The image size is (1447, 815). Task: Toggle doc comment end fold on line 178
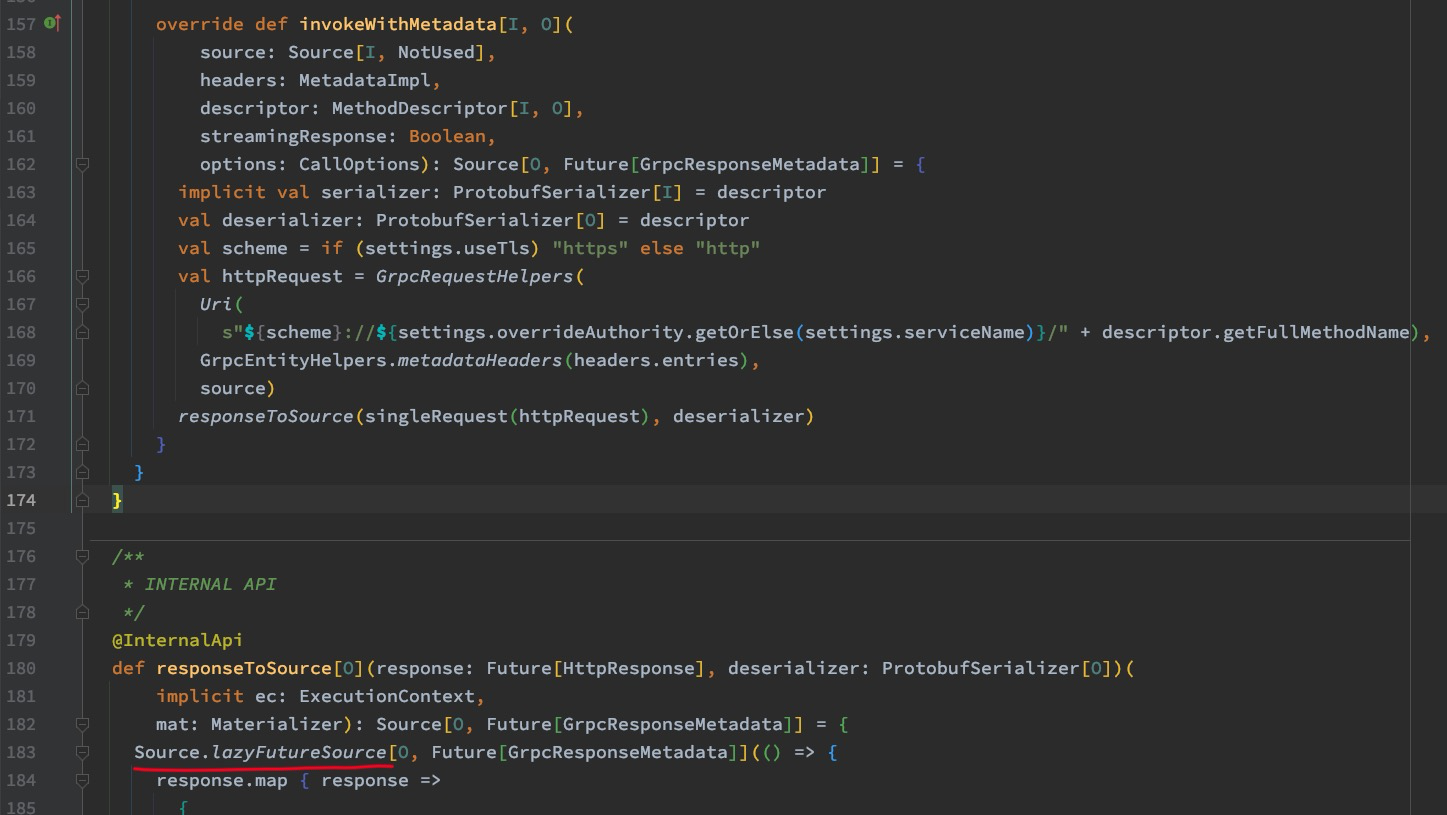83,612
